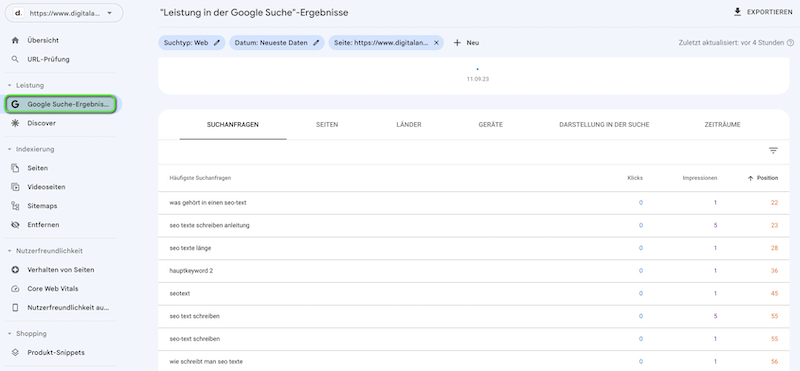This screenshot has height=371, width=800.
Task: Open Darstellung in der Suche tab
Action: pyautogui.click(x=604, y=125)
